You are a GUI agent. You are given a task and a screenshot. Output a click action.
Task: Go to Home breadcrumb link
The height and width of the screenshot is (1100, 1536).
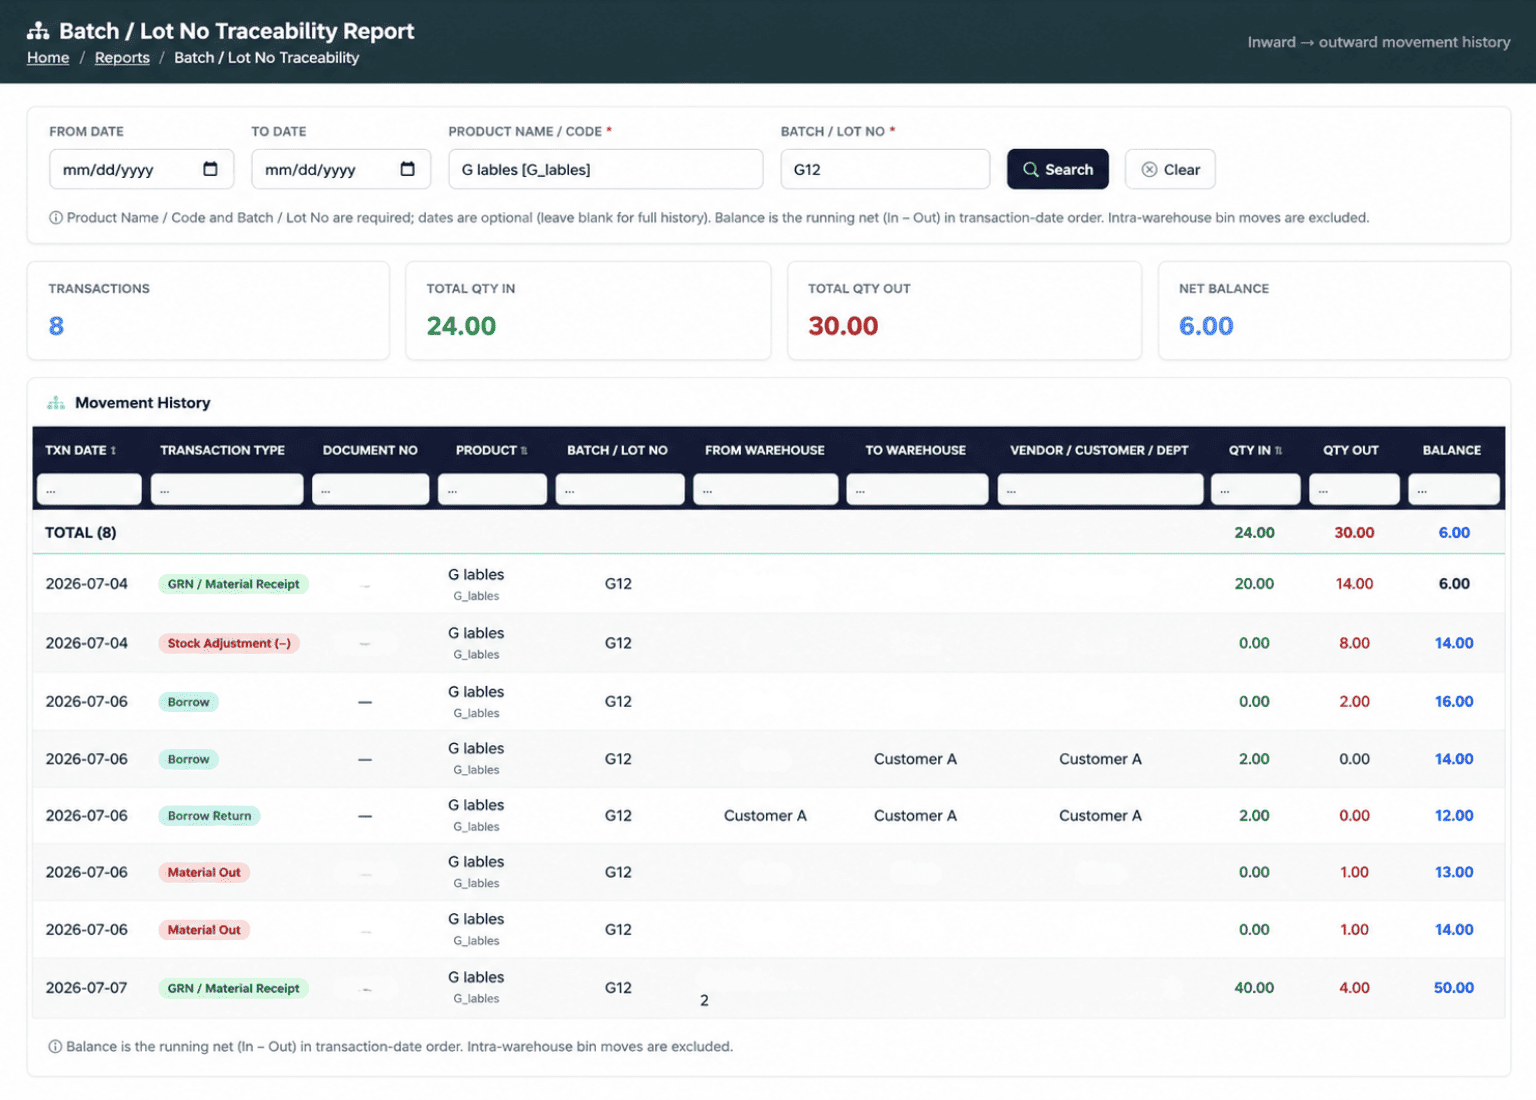coord(48,58)
